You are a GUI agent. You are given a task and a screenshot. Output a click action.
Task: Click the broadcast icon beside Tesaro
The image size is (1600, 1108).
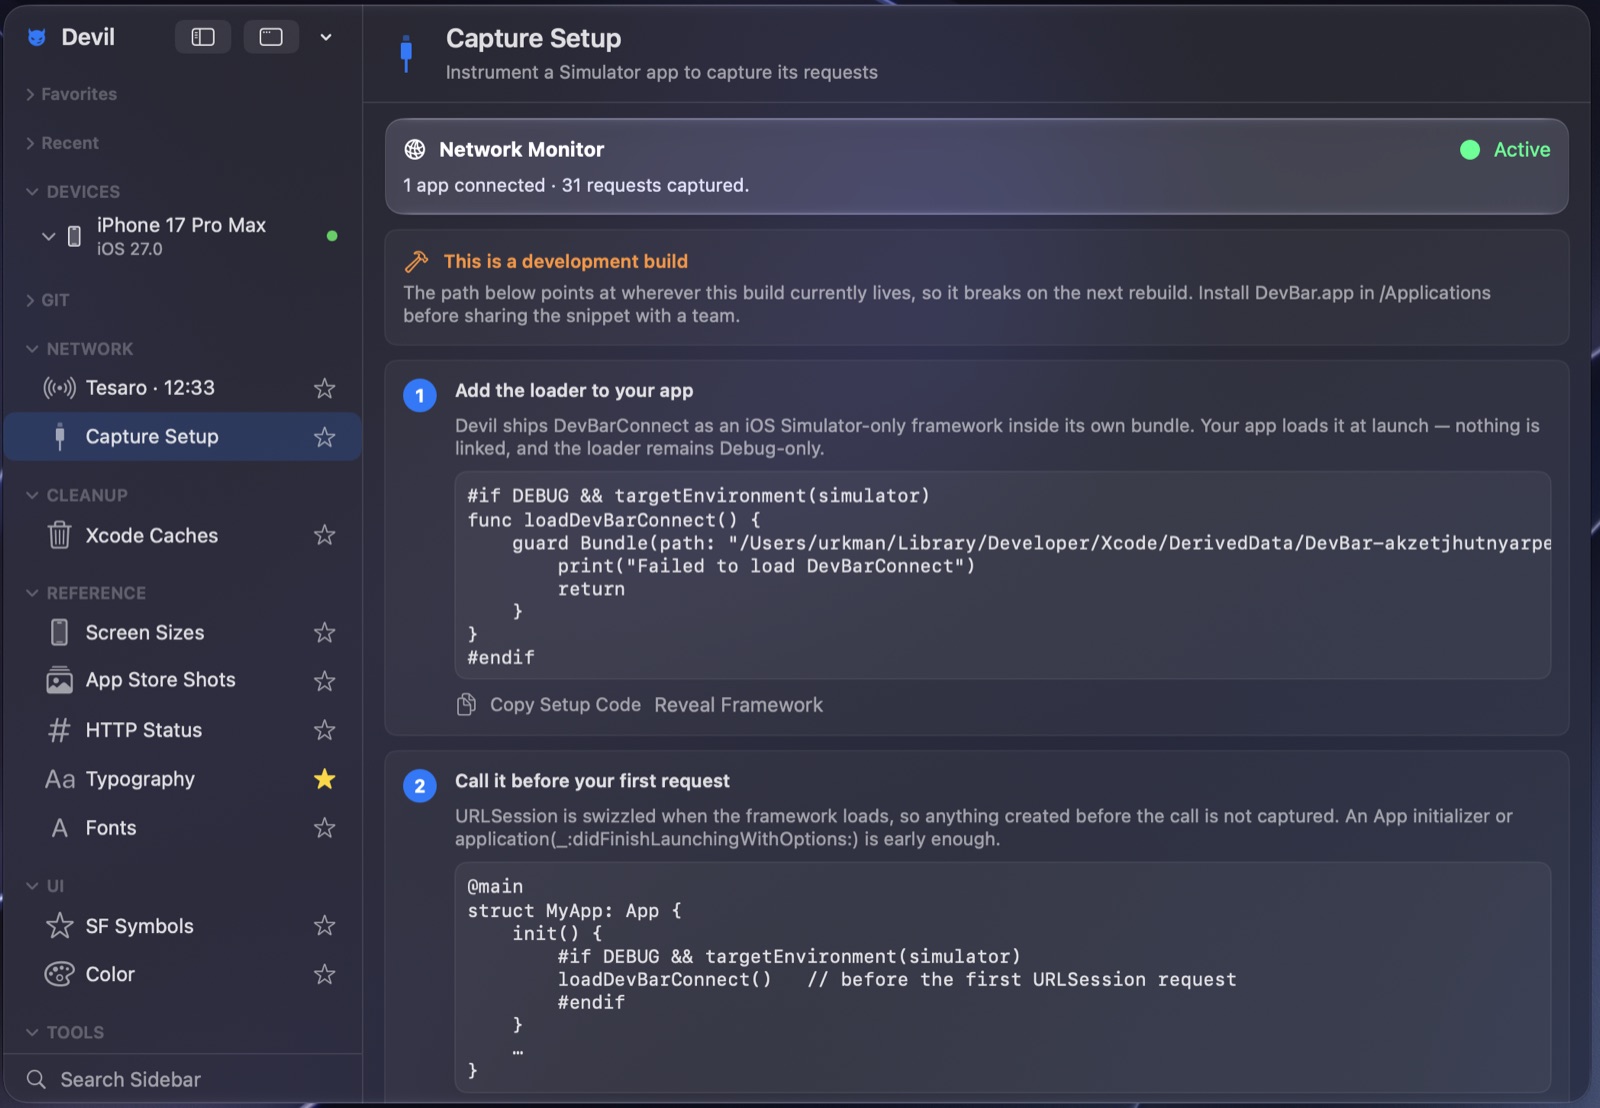(59, 388)
